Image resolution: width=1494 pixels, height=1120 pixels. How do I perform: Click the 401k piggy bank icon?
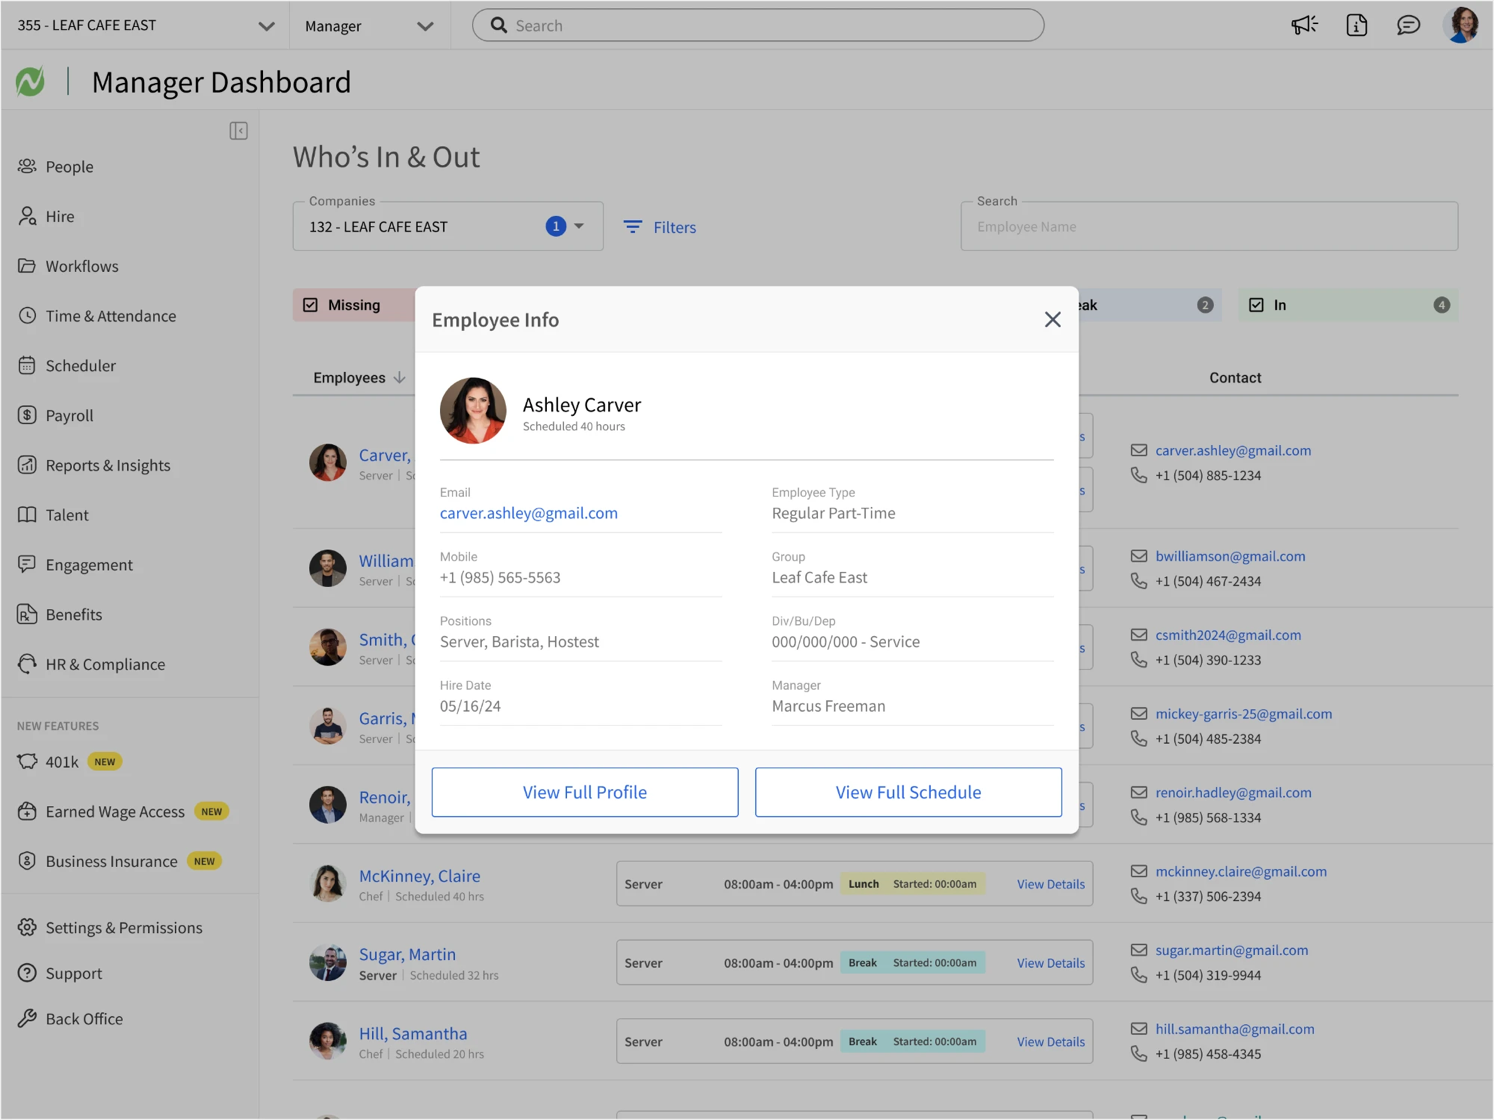click(27, 761)
